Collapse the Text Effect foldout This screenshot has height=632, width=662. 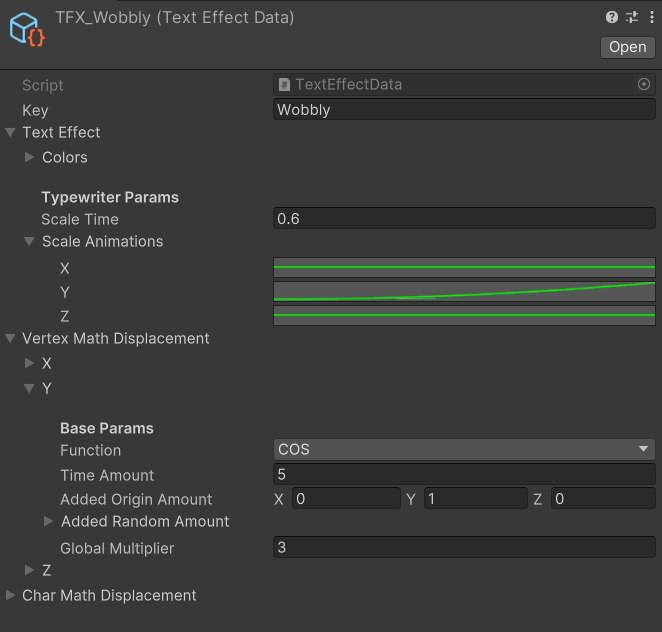(11, 133)
